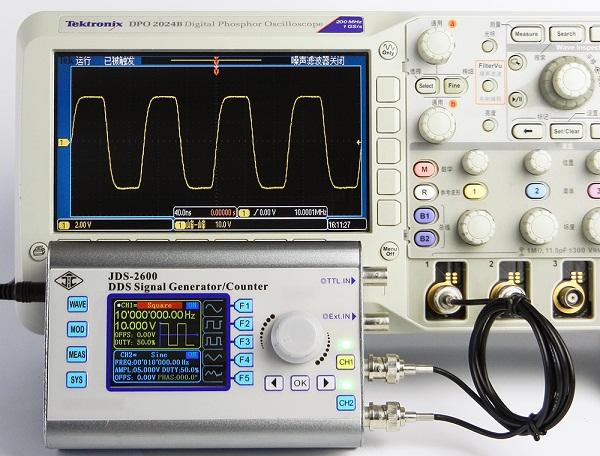
Task: Push the MEAS button on the generator
Action: tap(77, 355)
